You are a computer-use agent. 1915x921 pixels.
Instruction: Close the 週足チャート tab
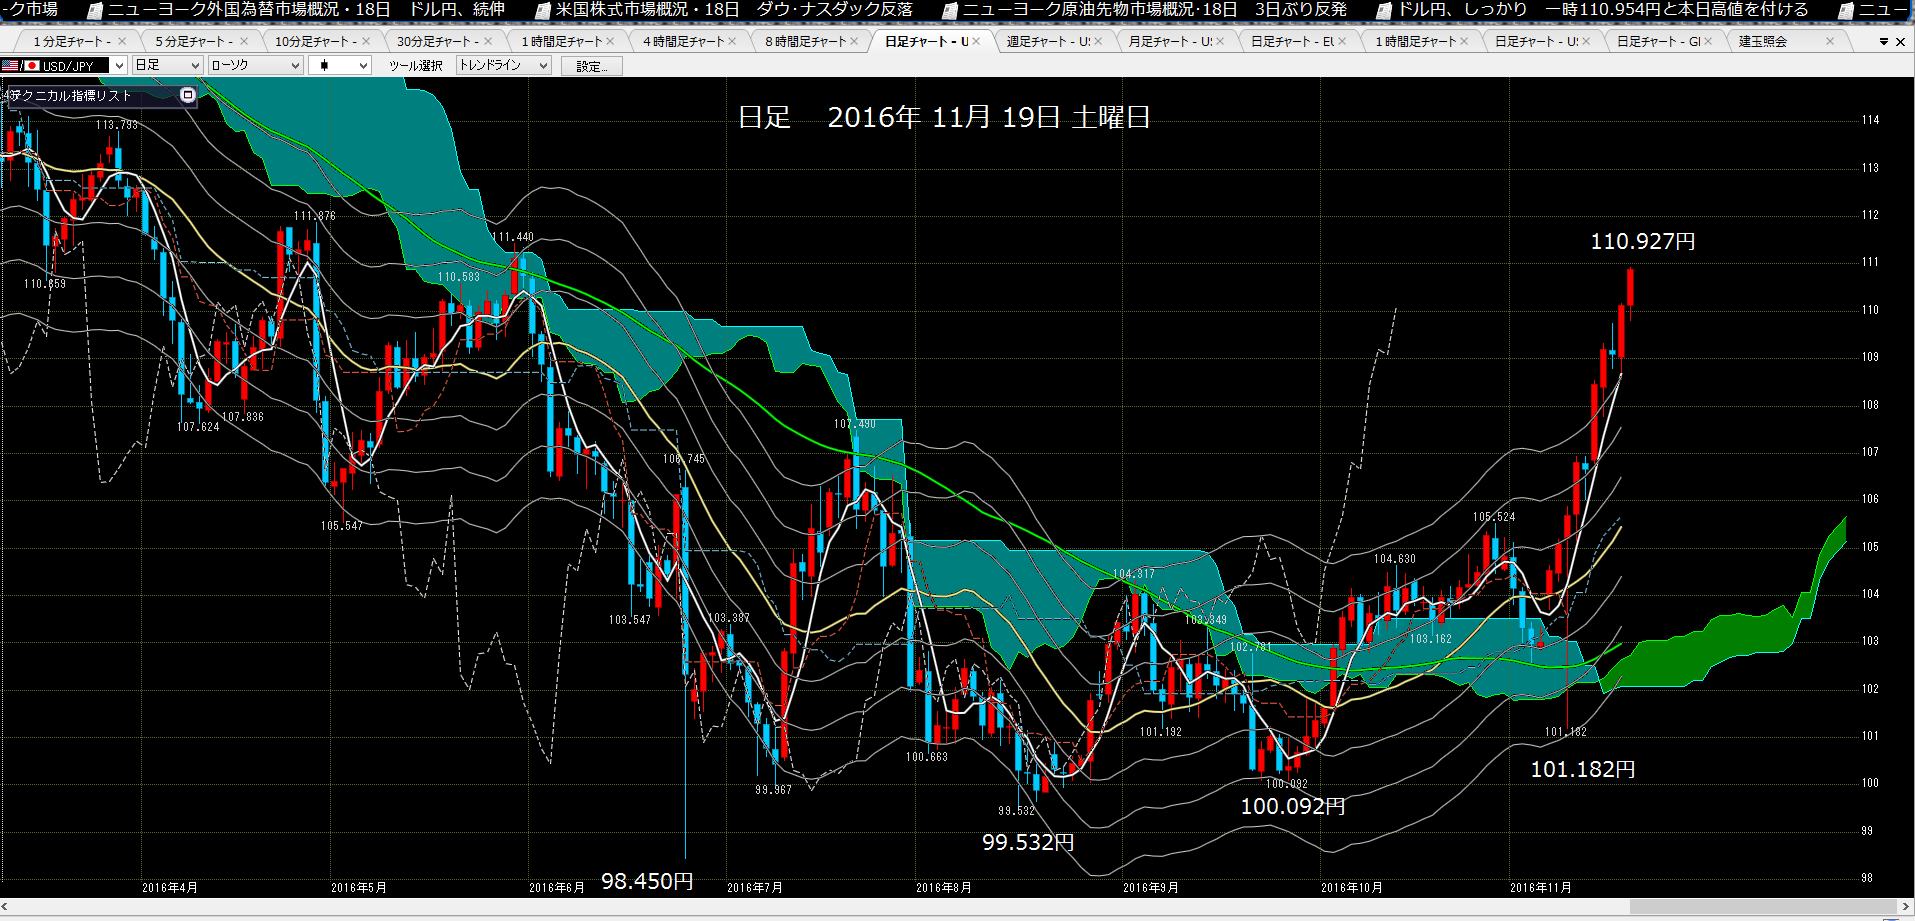pos(1098,41)
